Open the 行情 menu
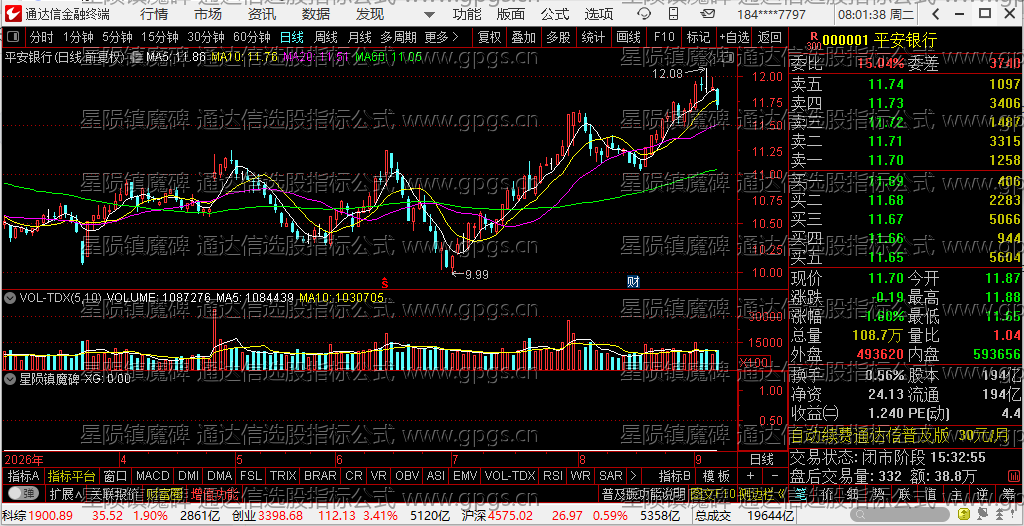 point(154,14)
